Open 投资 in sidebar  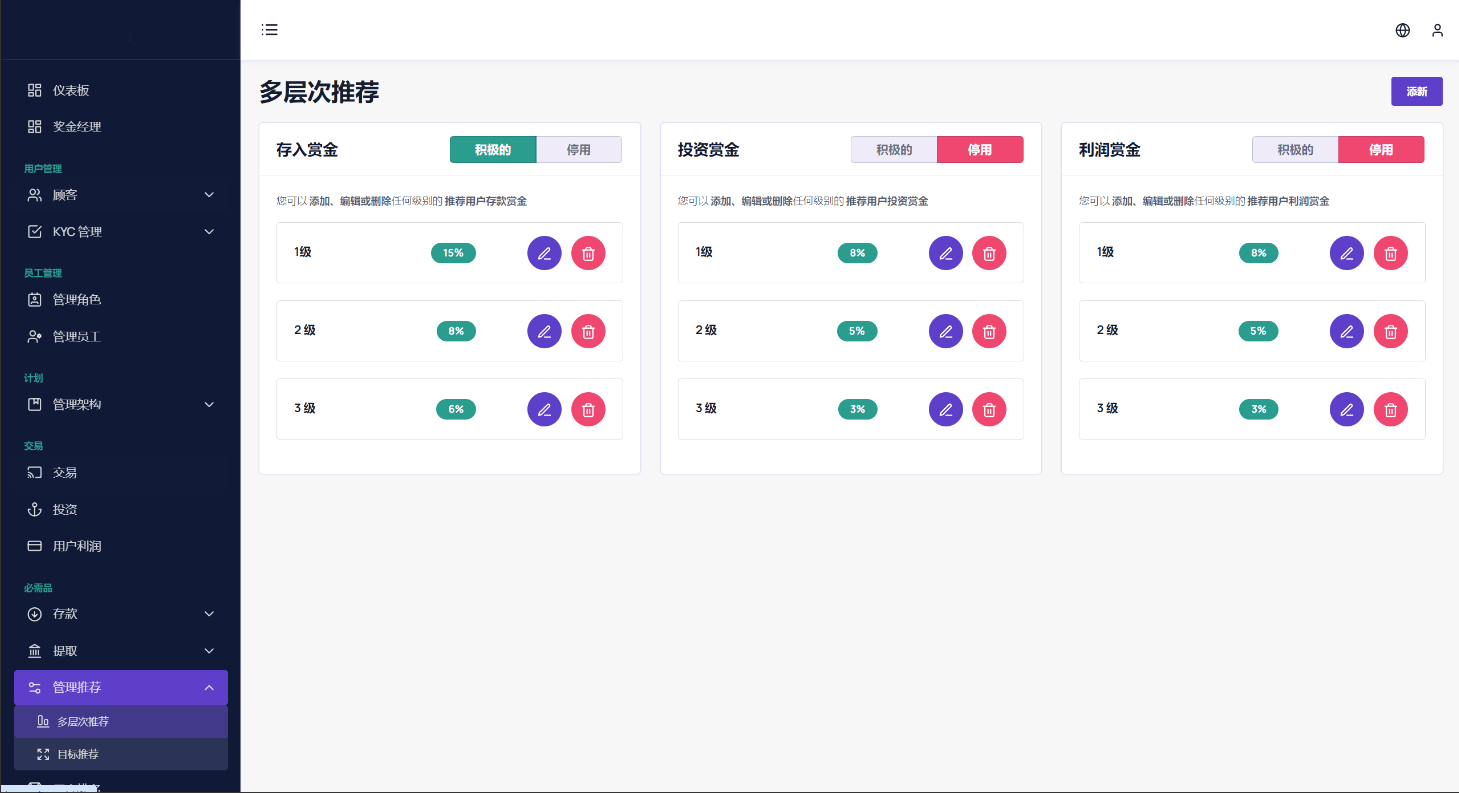[120, 510]
